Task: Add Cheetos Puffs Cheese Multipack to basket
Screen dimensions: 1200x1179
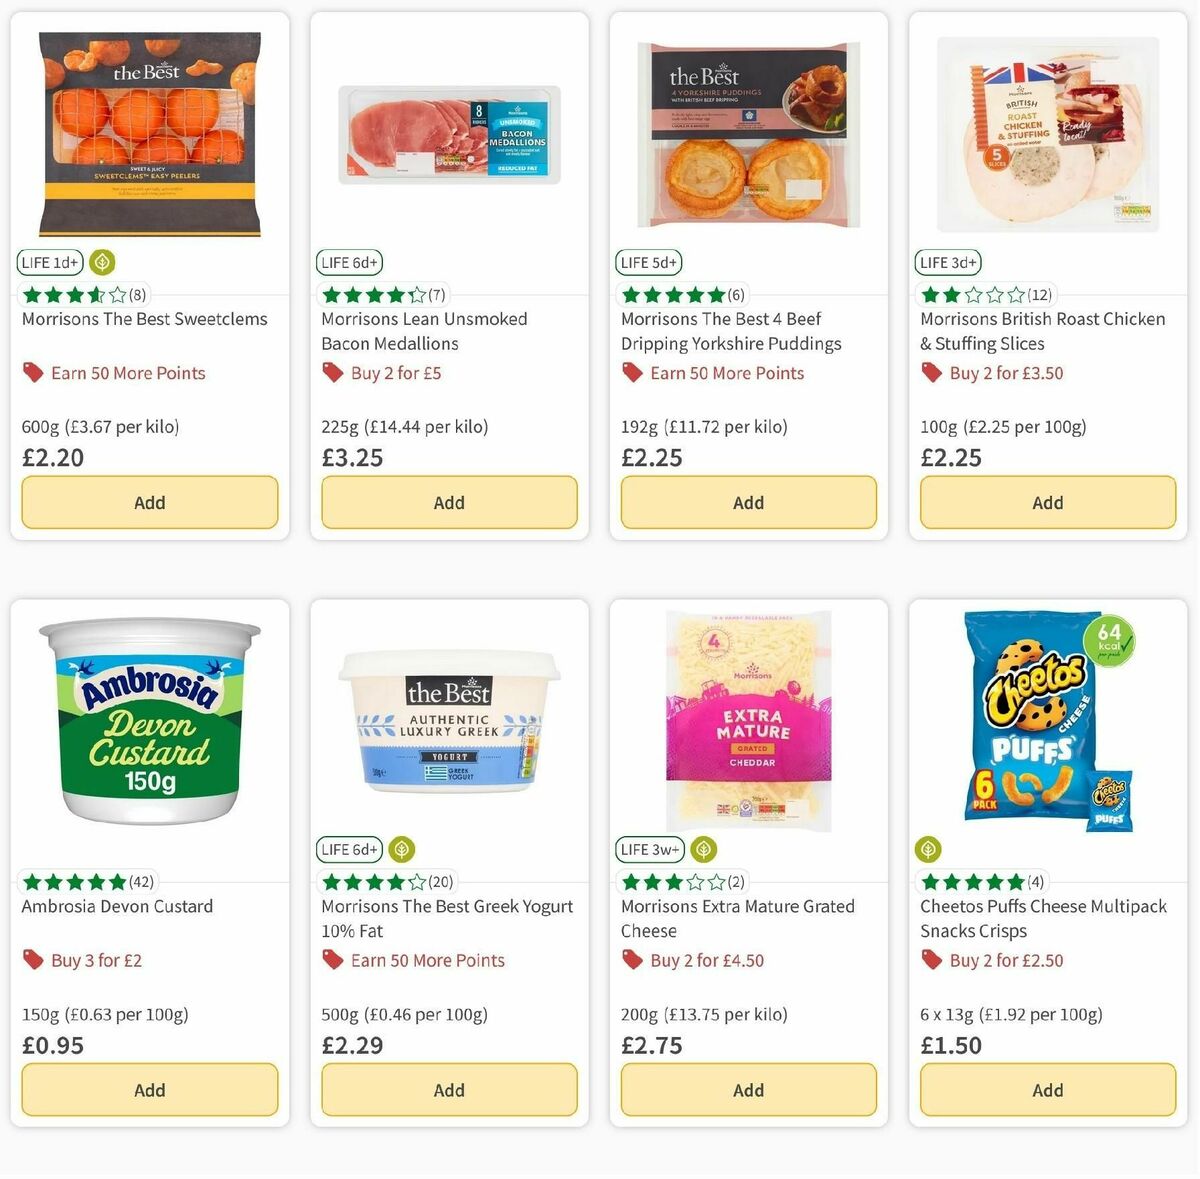Action: [x=1047, y=1089]
